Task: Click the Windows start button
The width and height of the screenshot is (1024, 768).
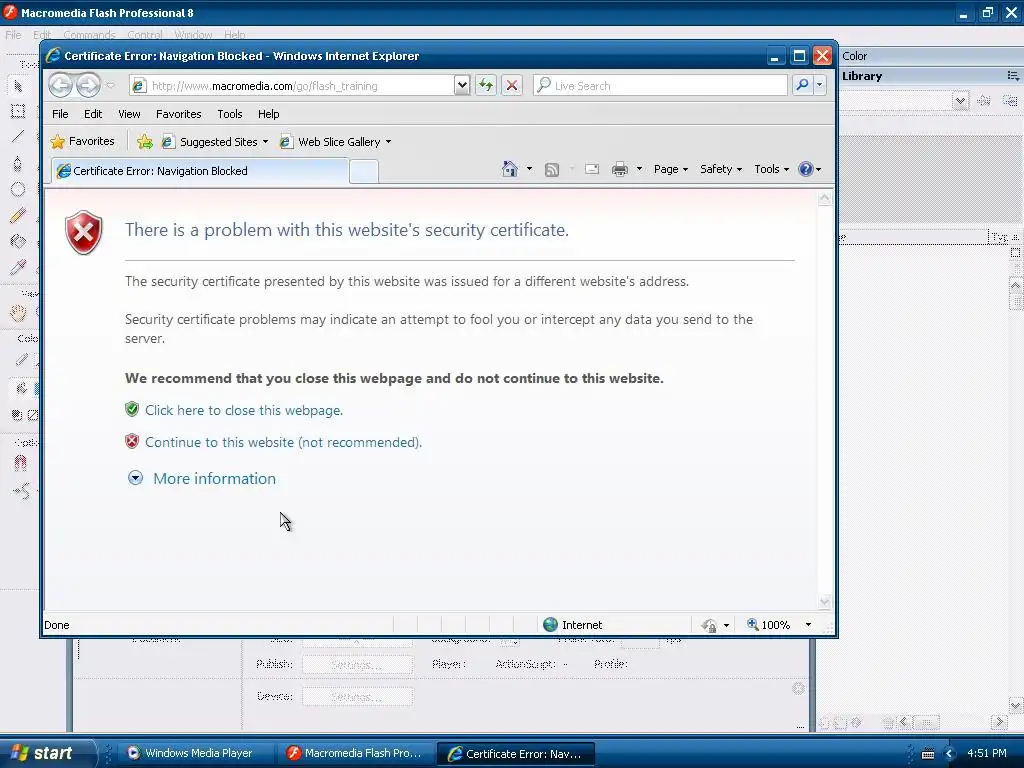Action: 46,753
